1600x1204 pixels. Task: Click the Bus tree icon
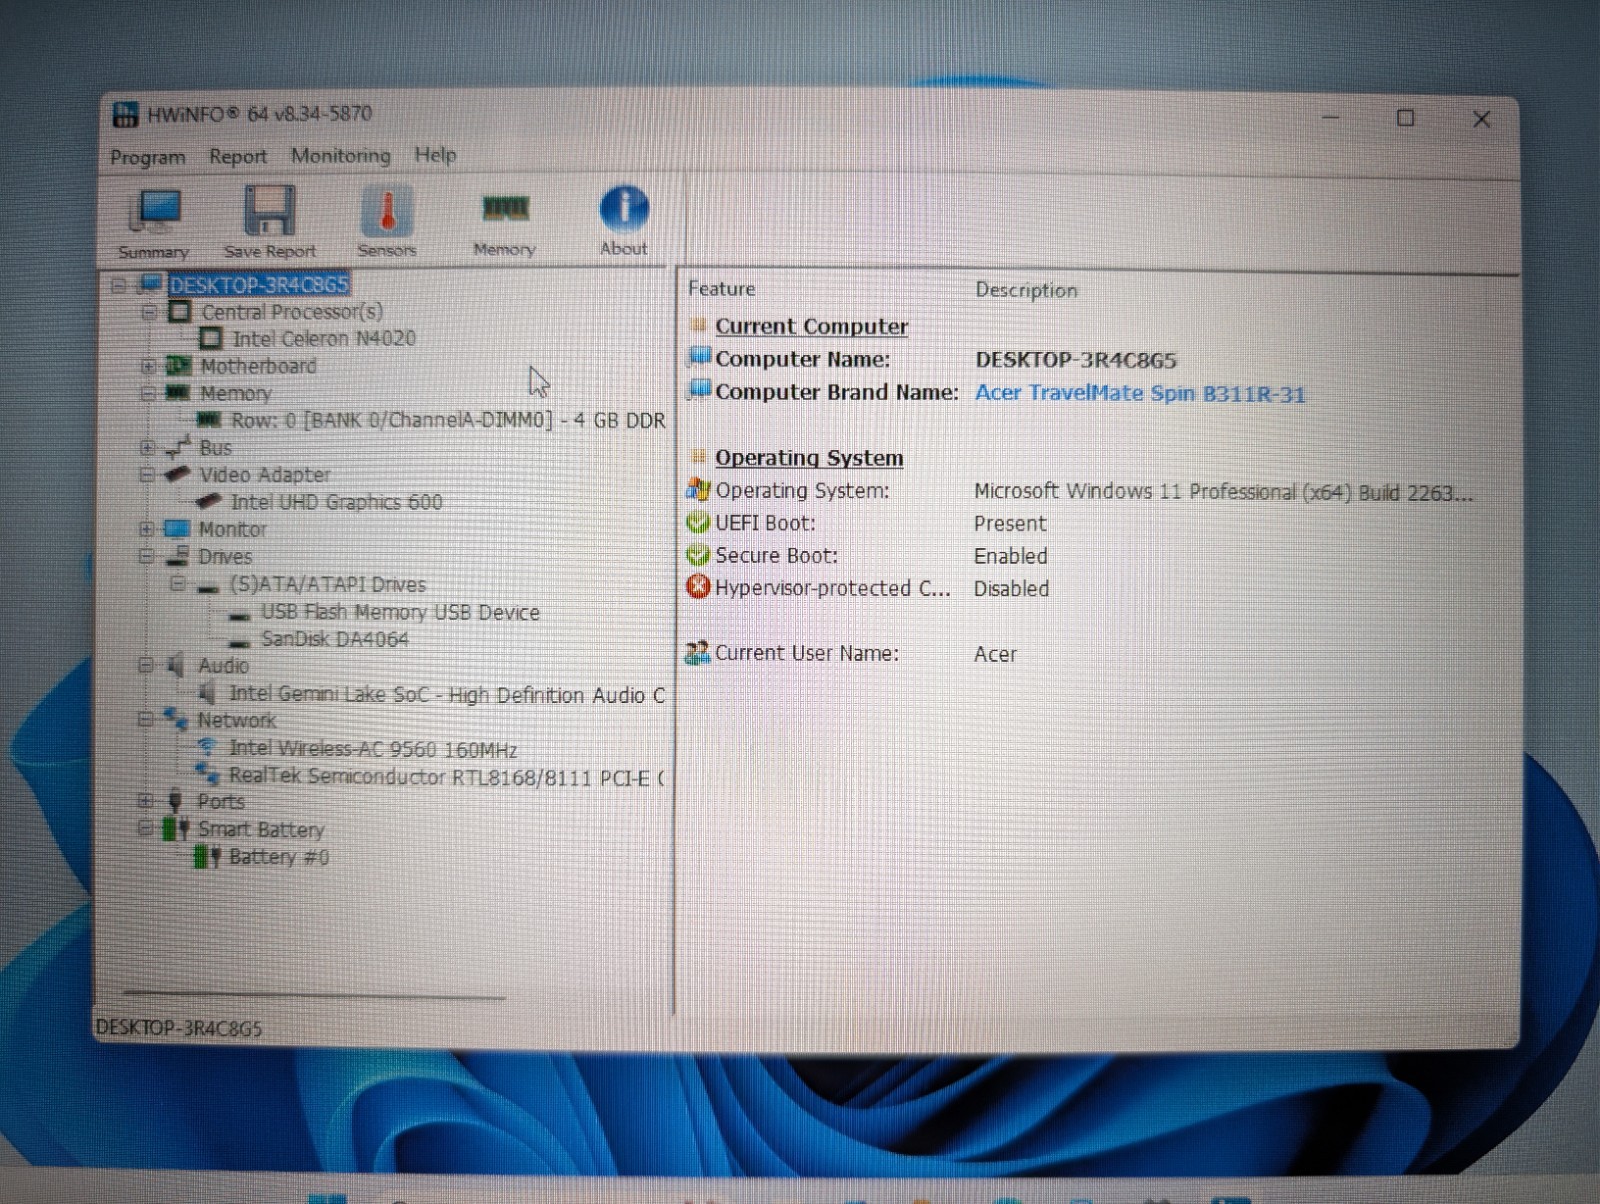point(178,447)
